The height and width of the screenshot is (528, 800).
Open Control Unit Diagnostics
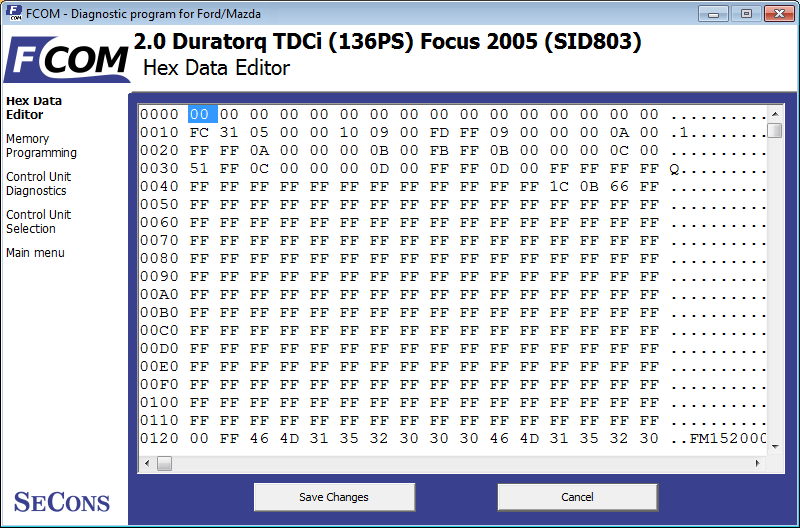click(x=38, y=184)
